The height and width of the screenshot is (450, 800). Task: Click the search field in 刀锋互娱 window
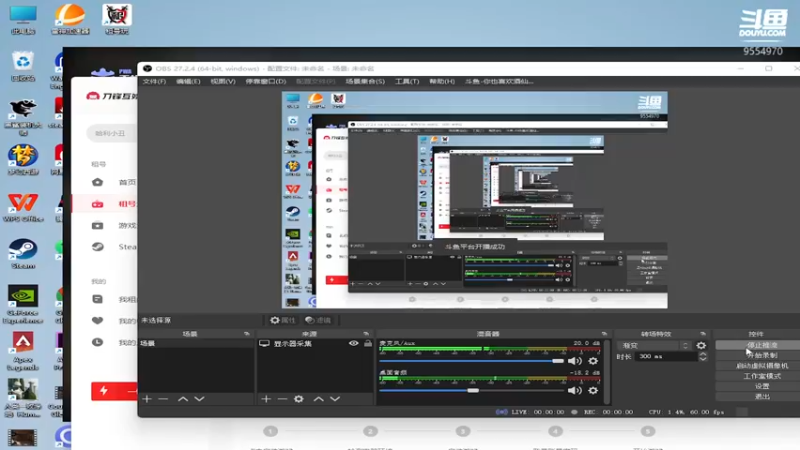pyautogui.click(x=112, y=133)
